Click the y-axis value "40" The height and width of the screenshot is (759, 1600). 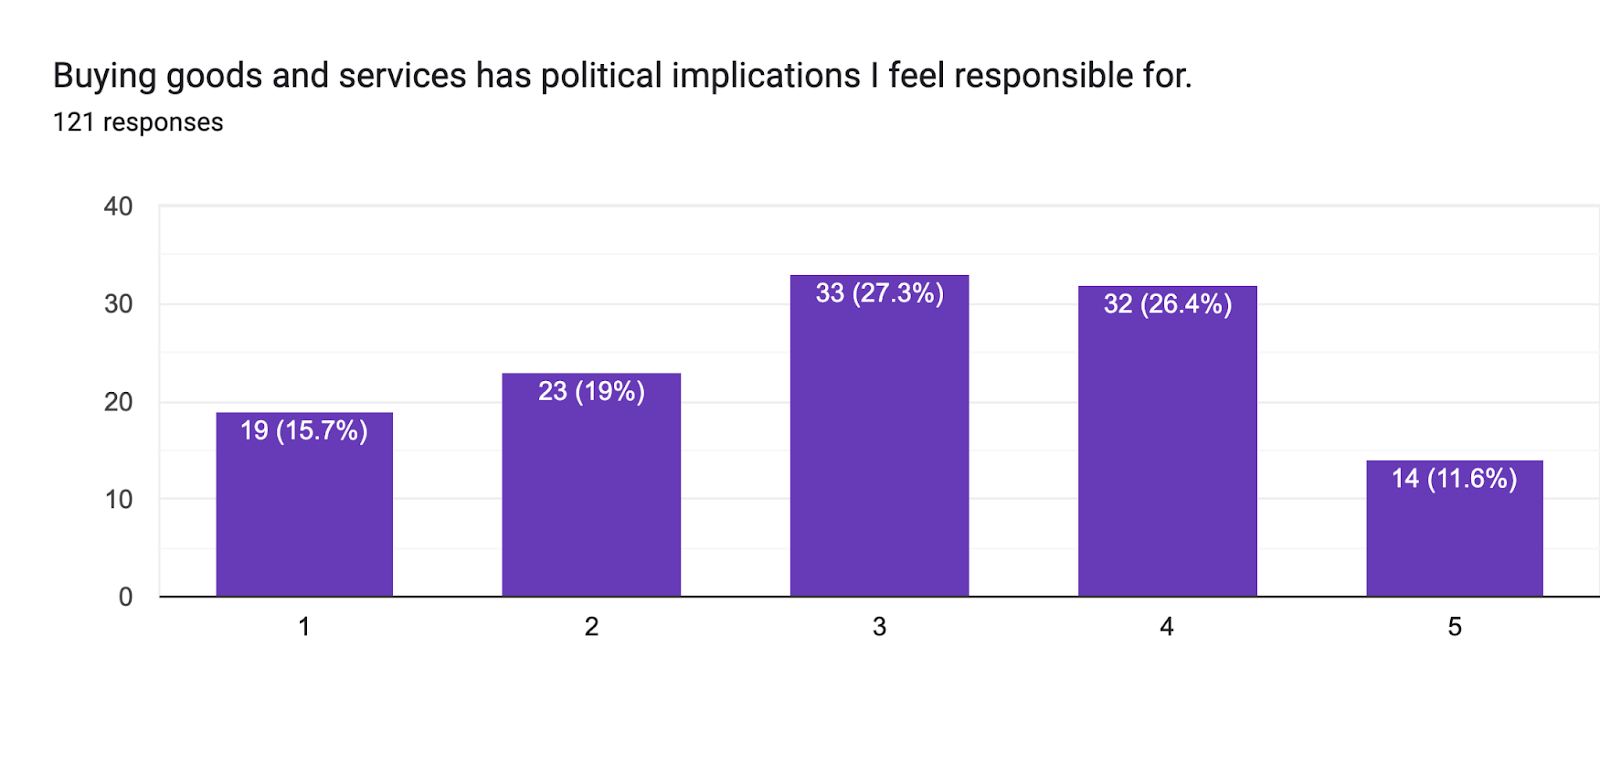pyautogui.click(x=118, y=207)
